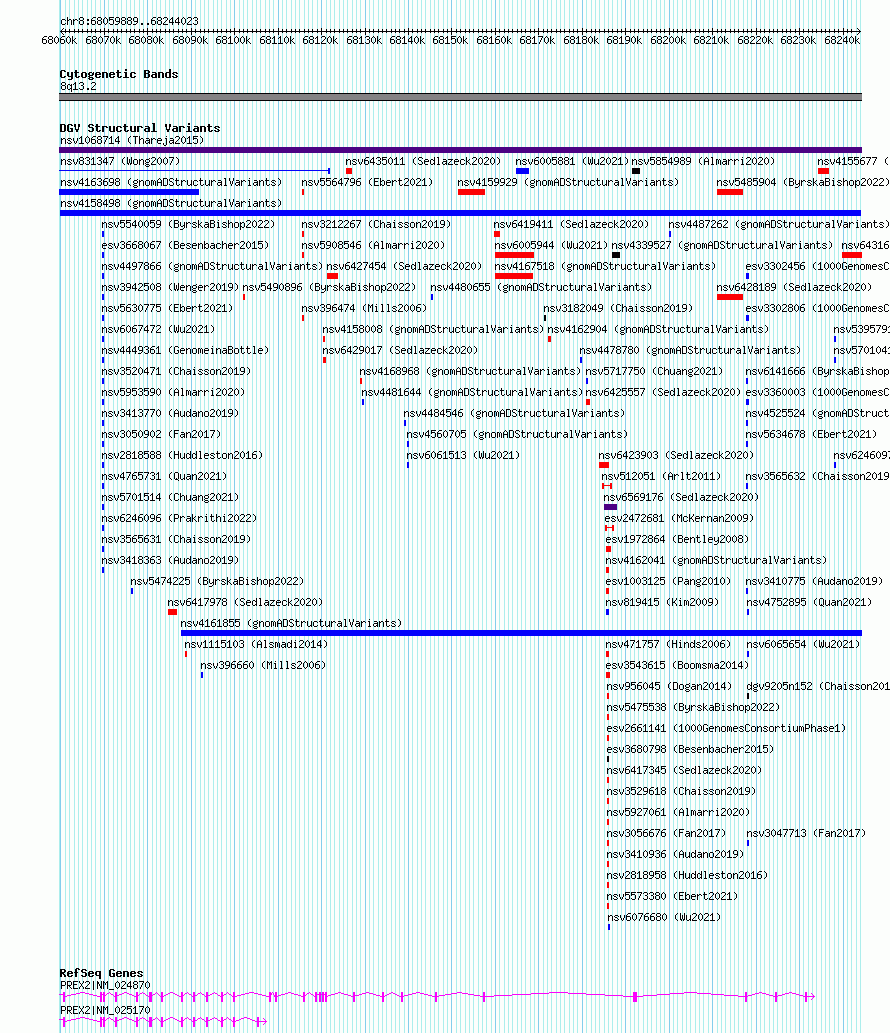Click the nsv4159929 (gnomADStructuralVariants) label

(x=568, y=182)
